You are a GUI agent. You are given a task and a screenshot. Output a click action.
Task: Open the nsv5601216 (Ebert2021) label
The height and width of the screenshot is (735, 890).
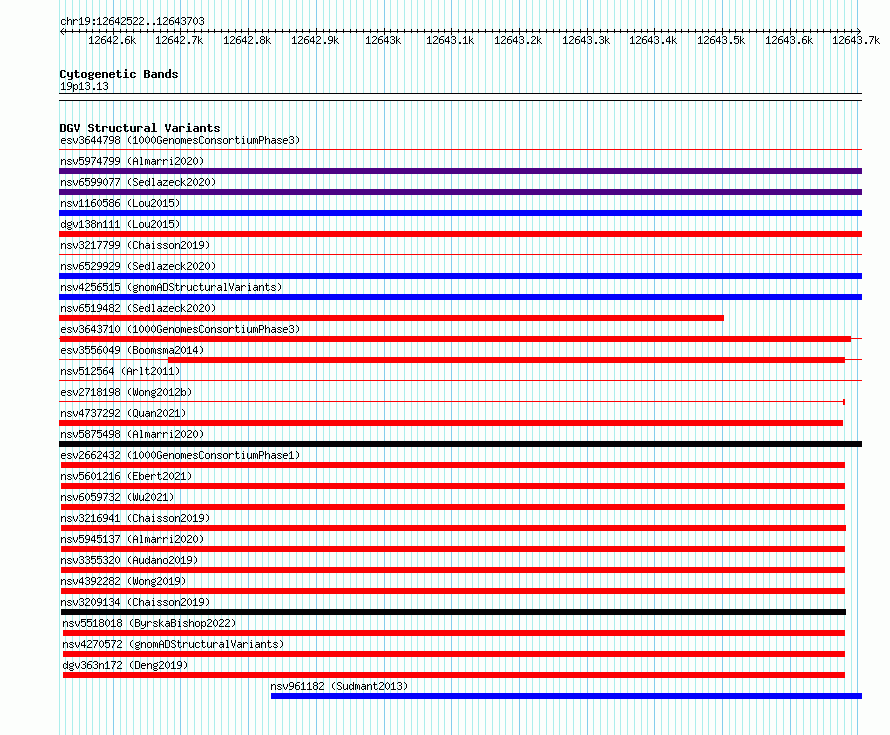(x=126, y=476)
